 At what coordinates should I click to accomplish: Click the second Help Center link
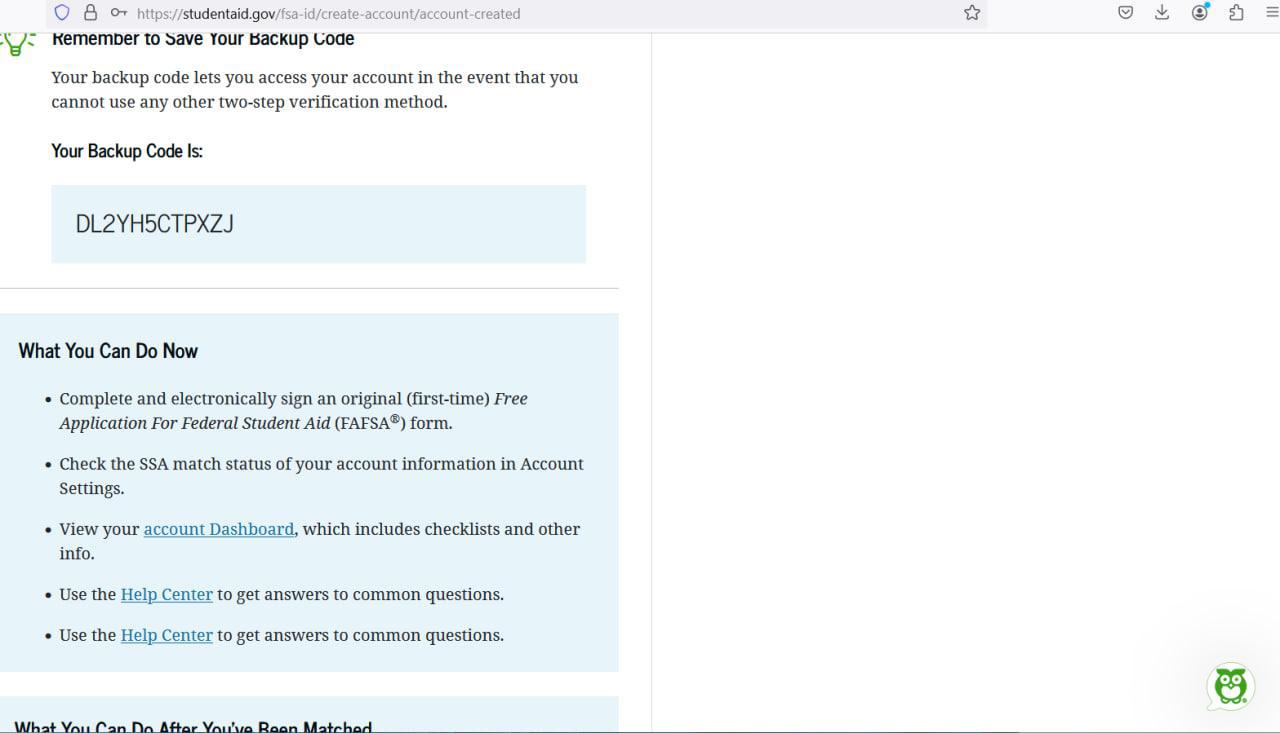[166, 635]
